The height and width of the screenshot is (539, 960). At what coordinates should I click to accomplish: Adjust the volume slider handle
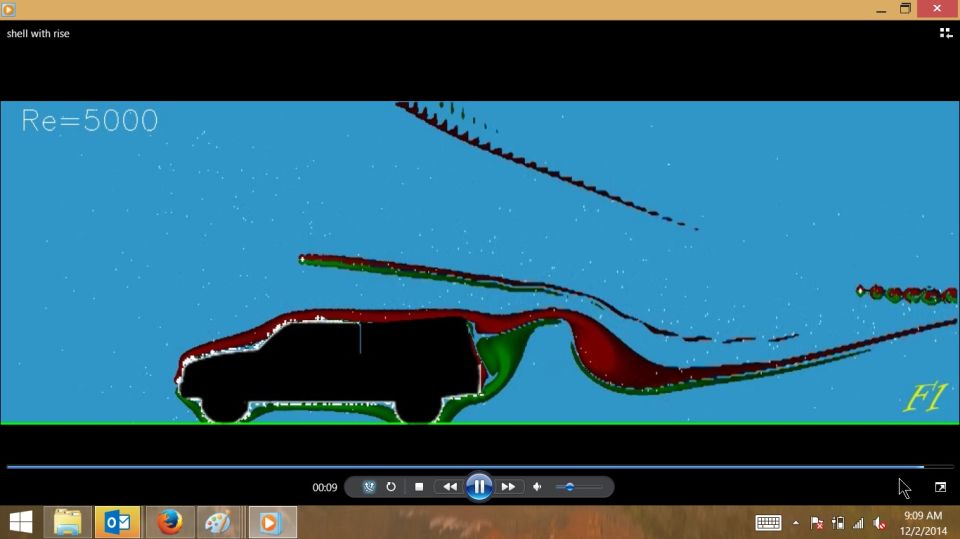coord(569,487)
